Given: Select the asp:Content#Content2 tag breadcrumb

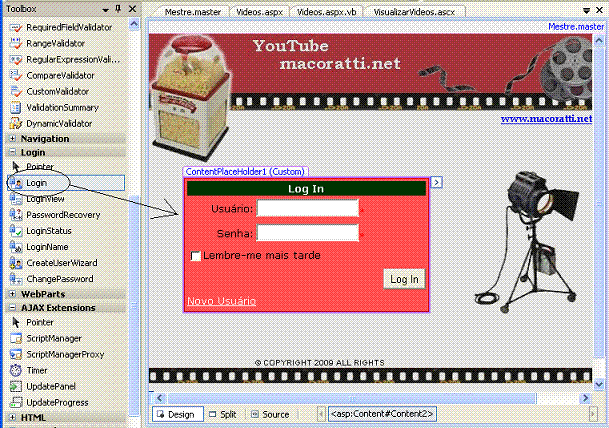Looking at the screenshot, I should pos(382,414).
